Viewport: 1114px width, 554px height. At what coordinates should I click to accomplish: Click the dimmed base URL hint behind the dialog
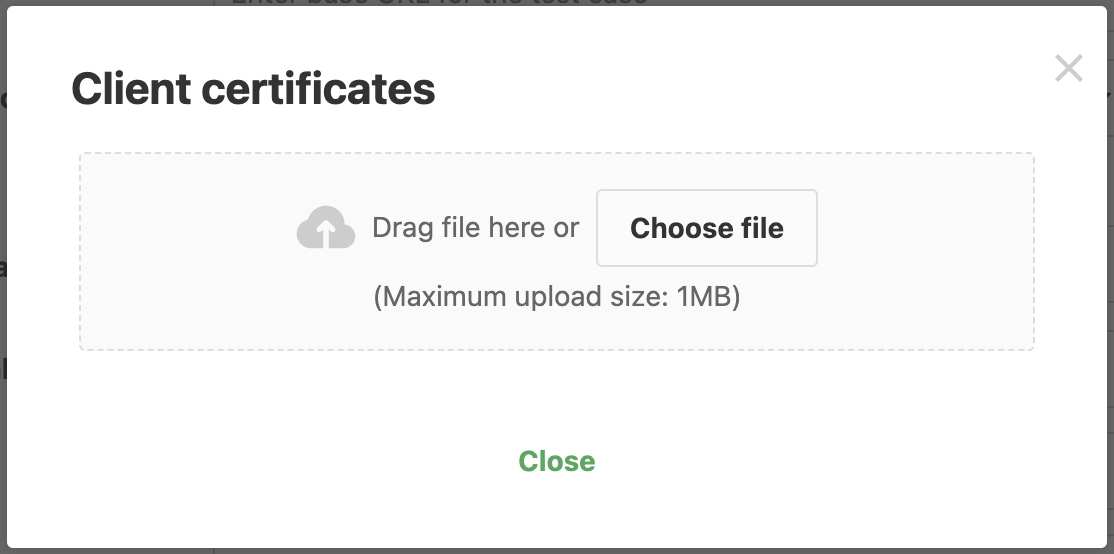(439, 2)
